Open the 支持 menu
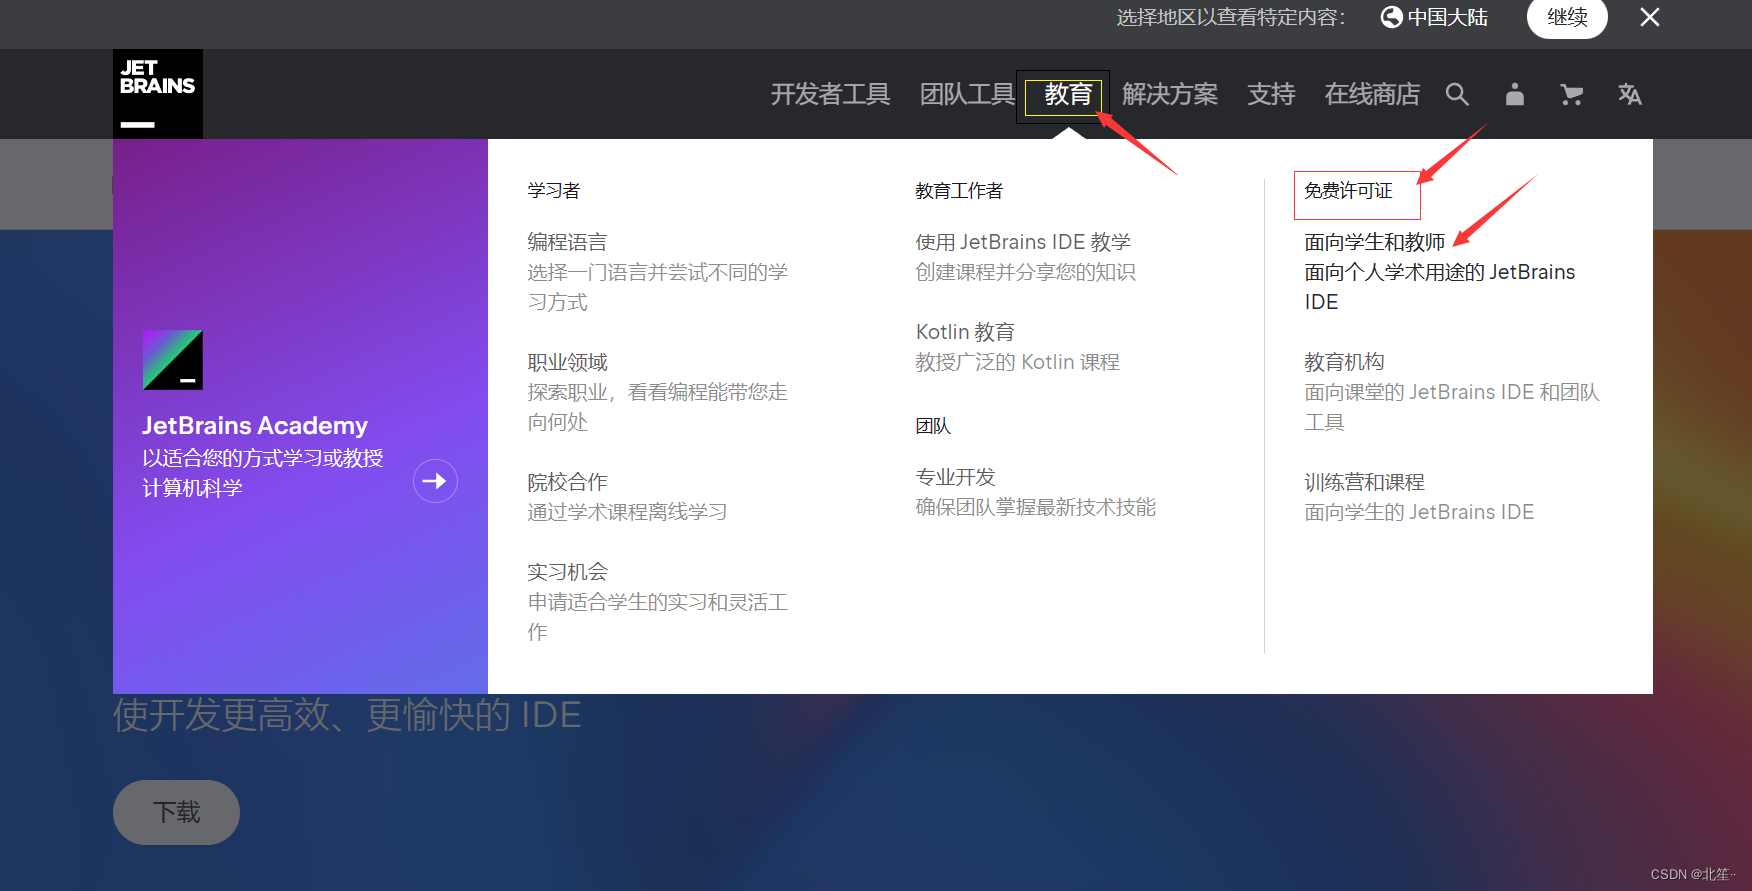Screen dimensions: 1752x891 (1271, 94)
